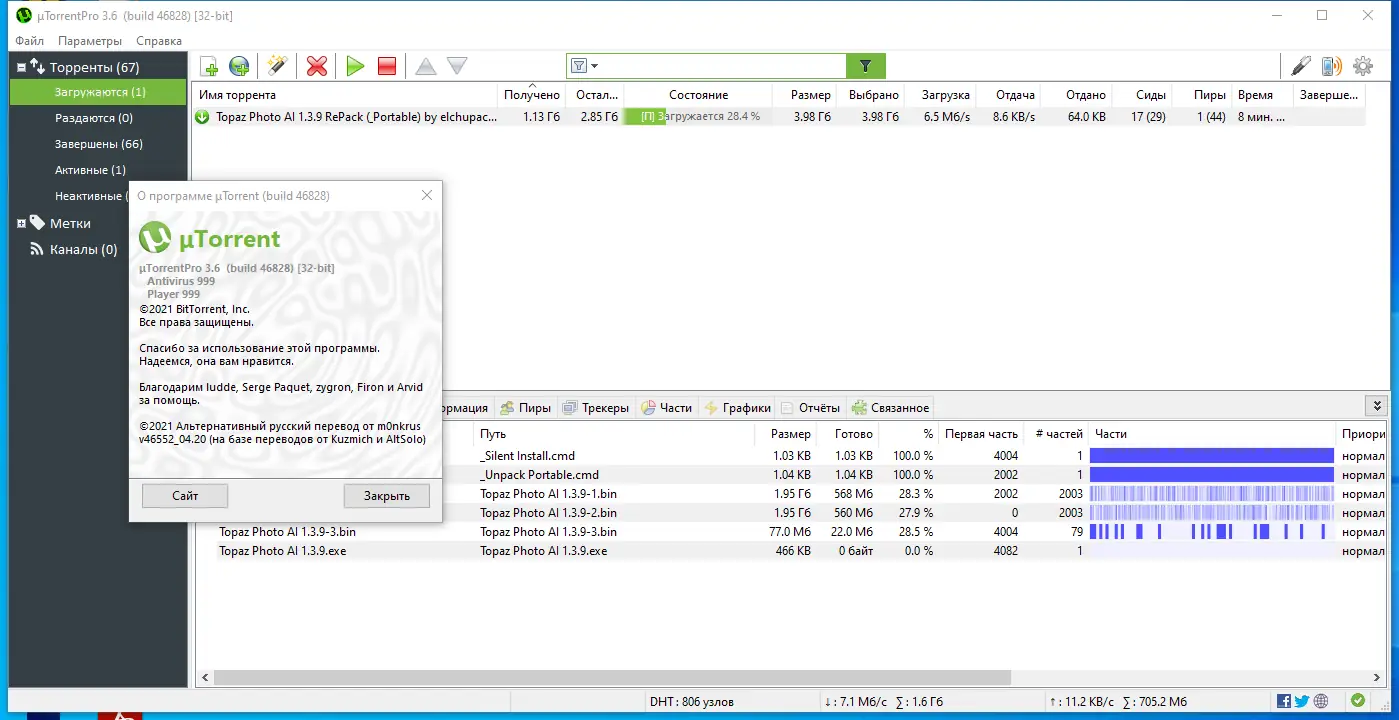This screenshot has height=720, width=1399.
Task: Click the pieces bar of Topaz Photo AI 1.3.9-3.bin
Action: (x=1211, y=532)
